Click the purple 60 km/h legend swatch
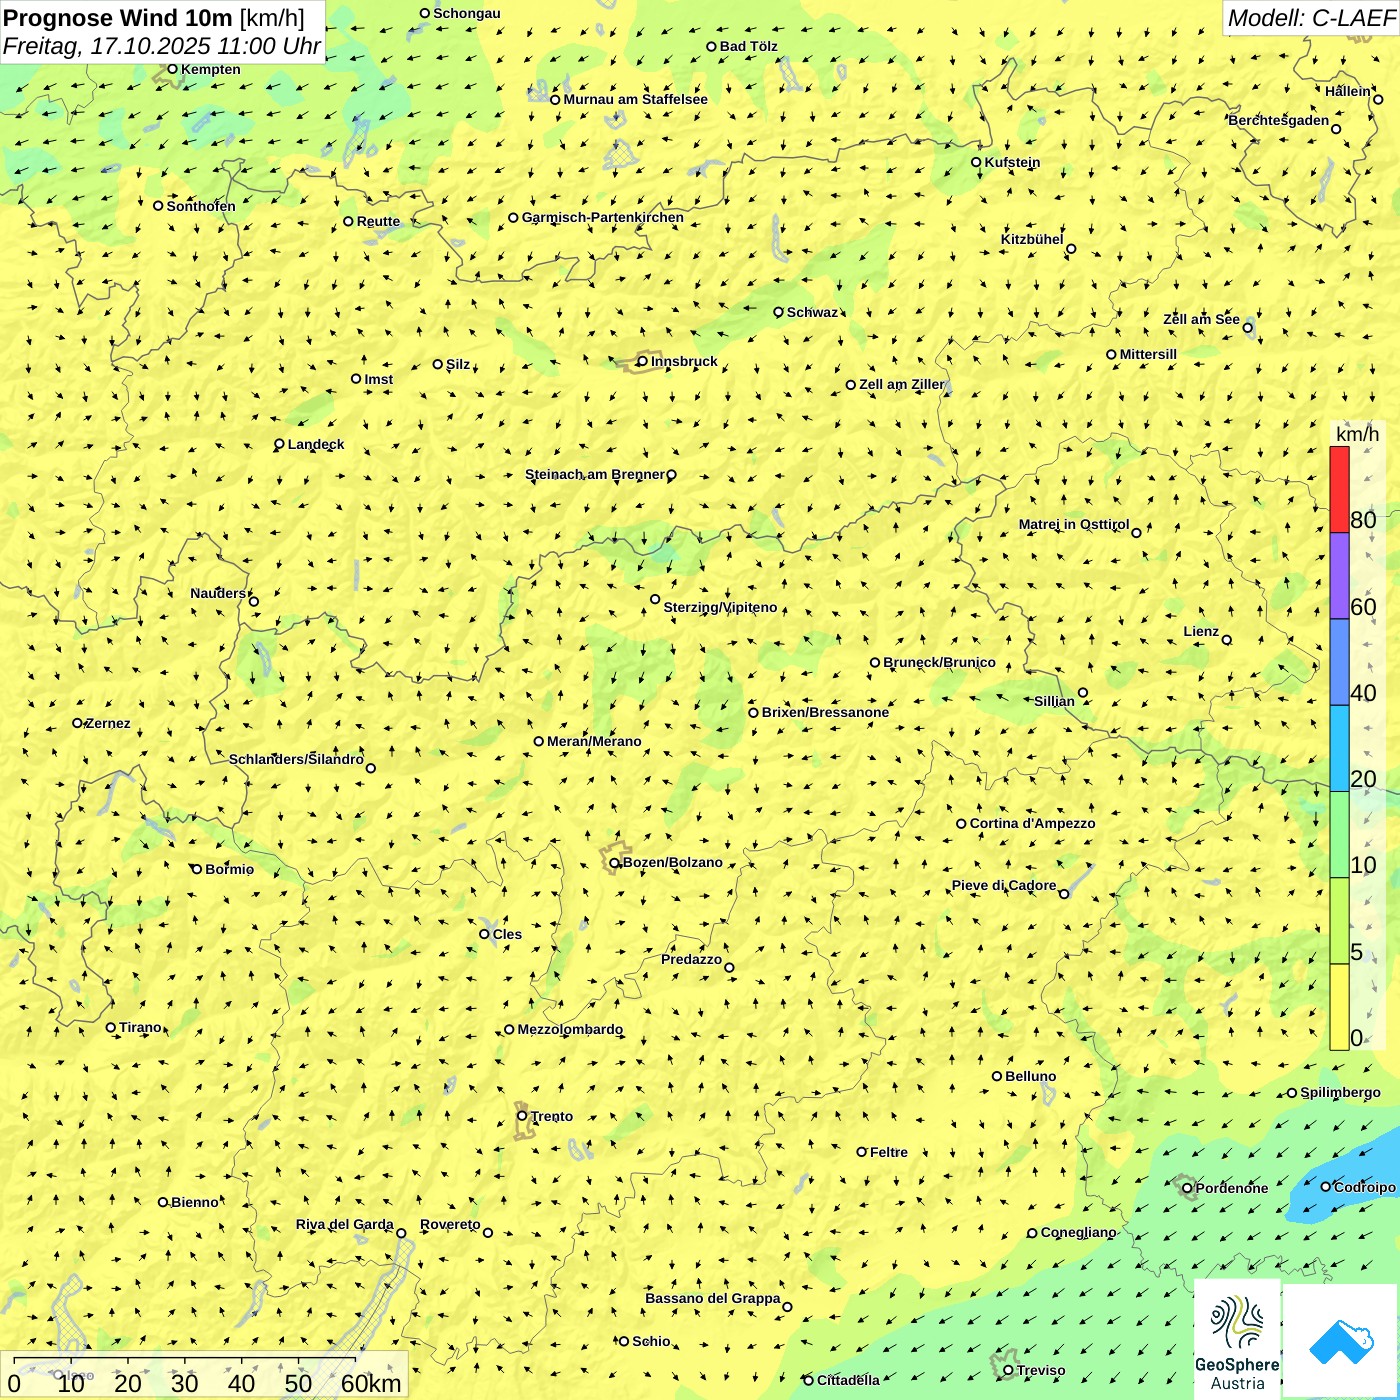The image size is (1400, 1400). point(1339,576)
